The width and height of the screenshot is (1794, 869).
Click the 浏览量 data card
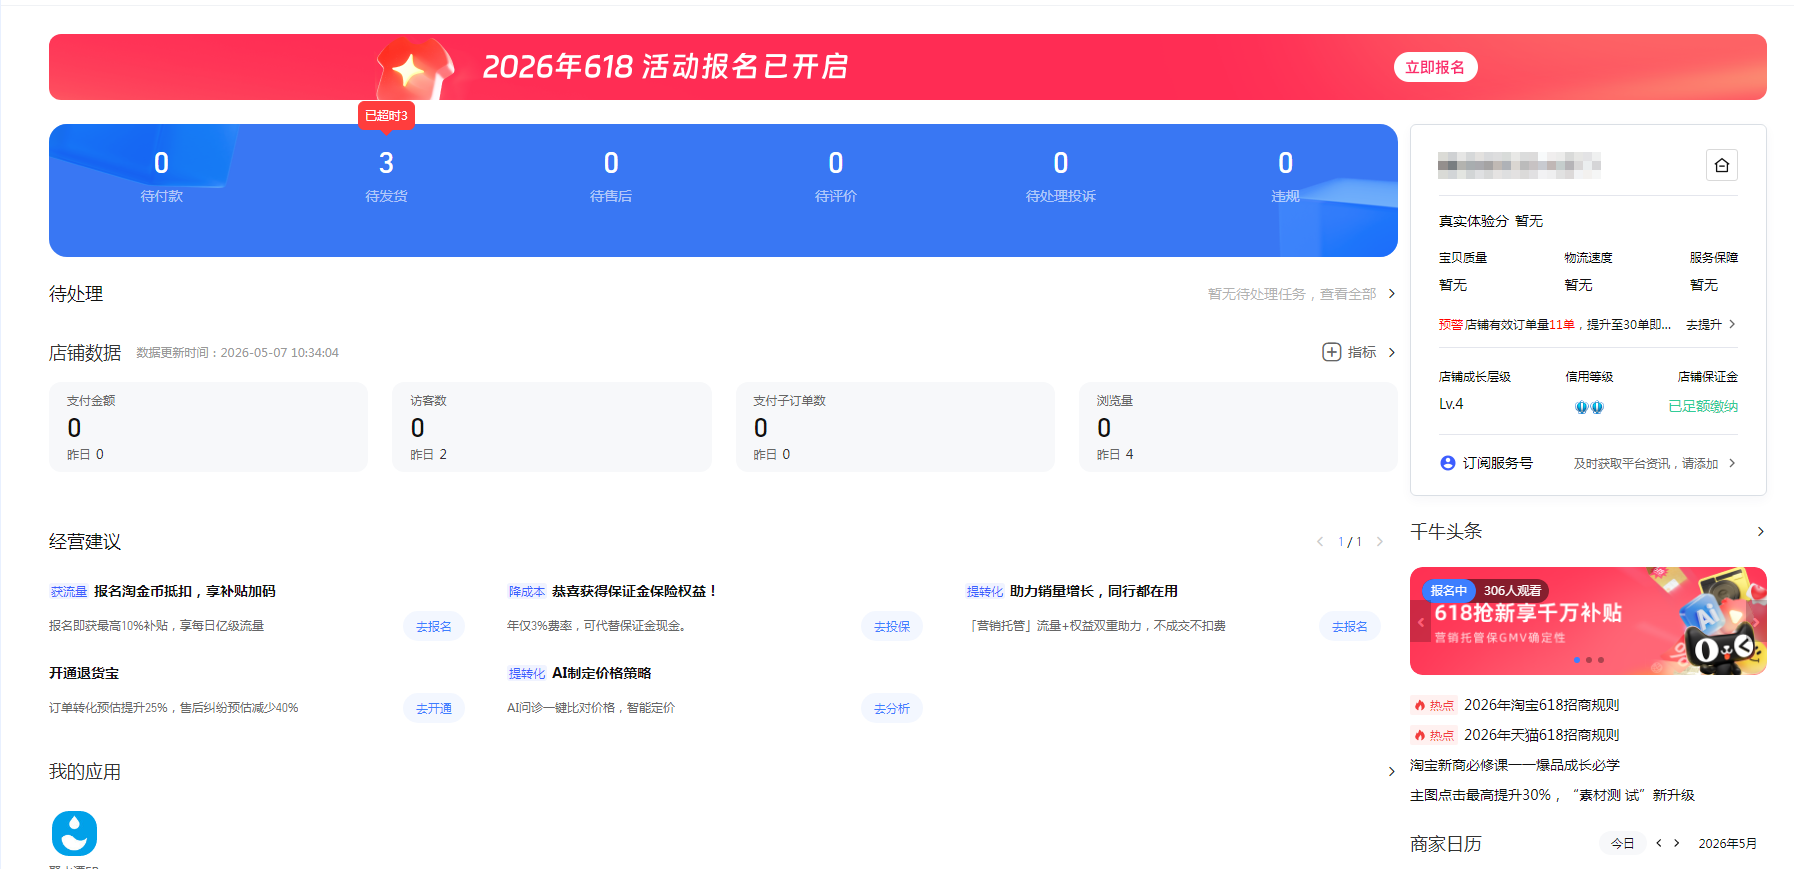tap(1238, 427)
